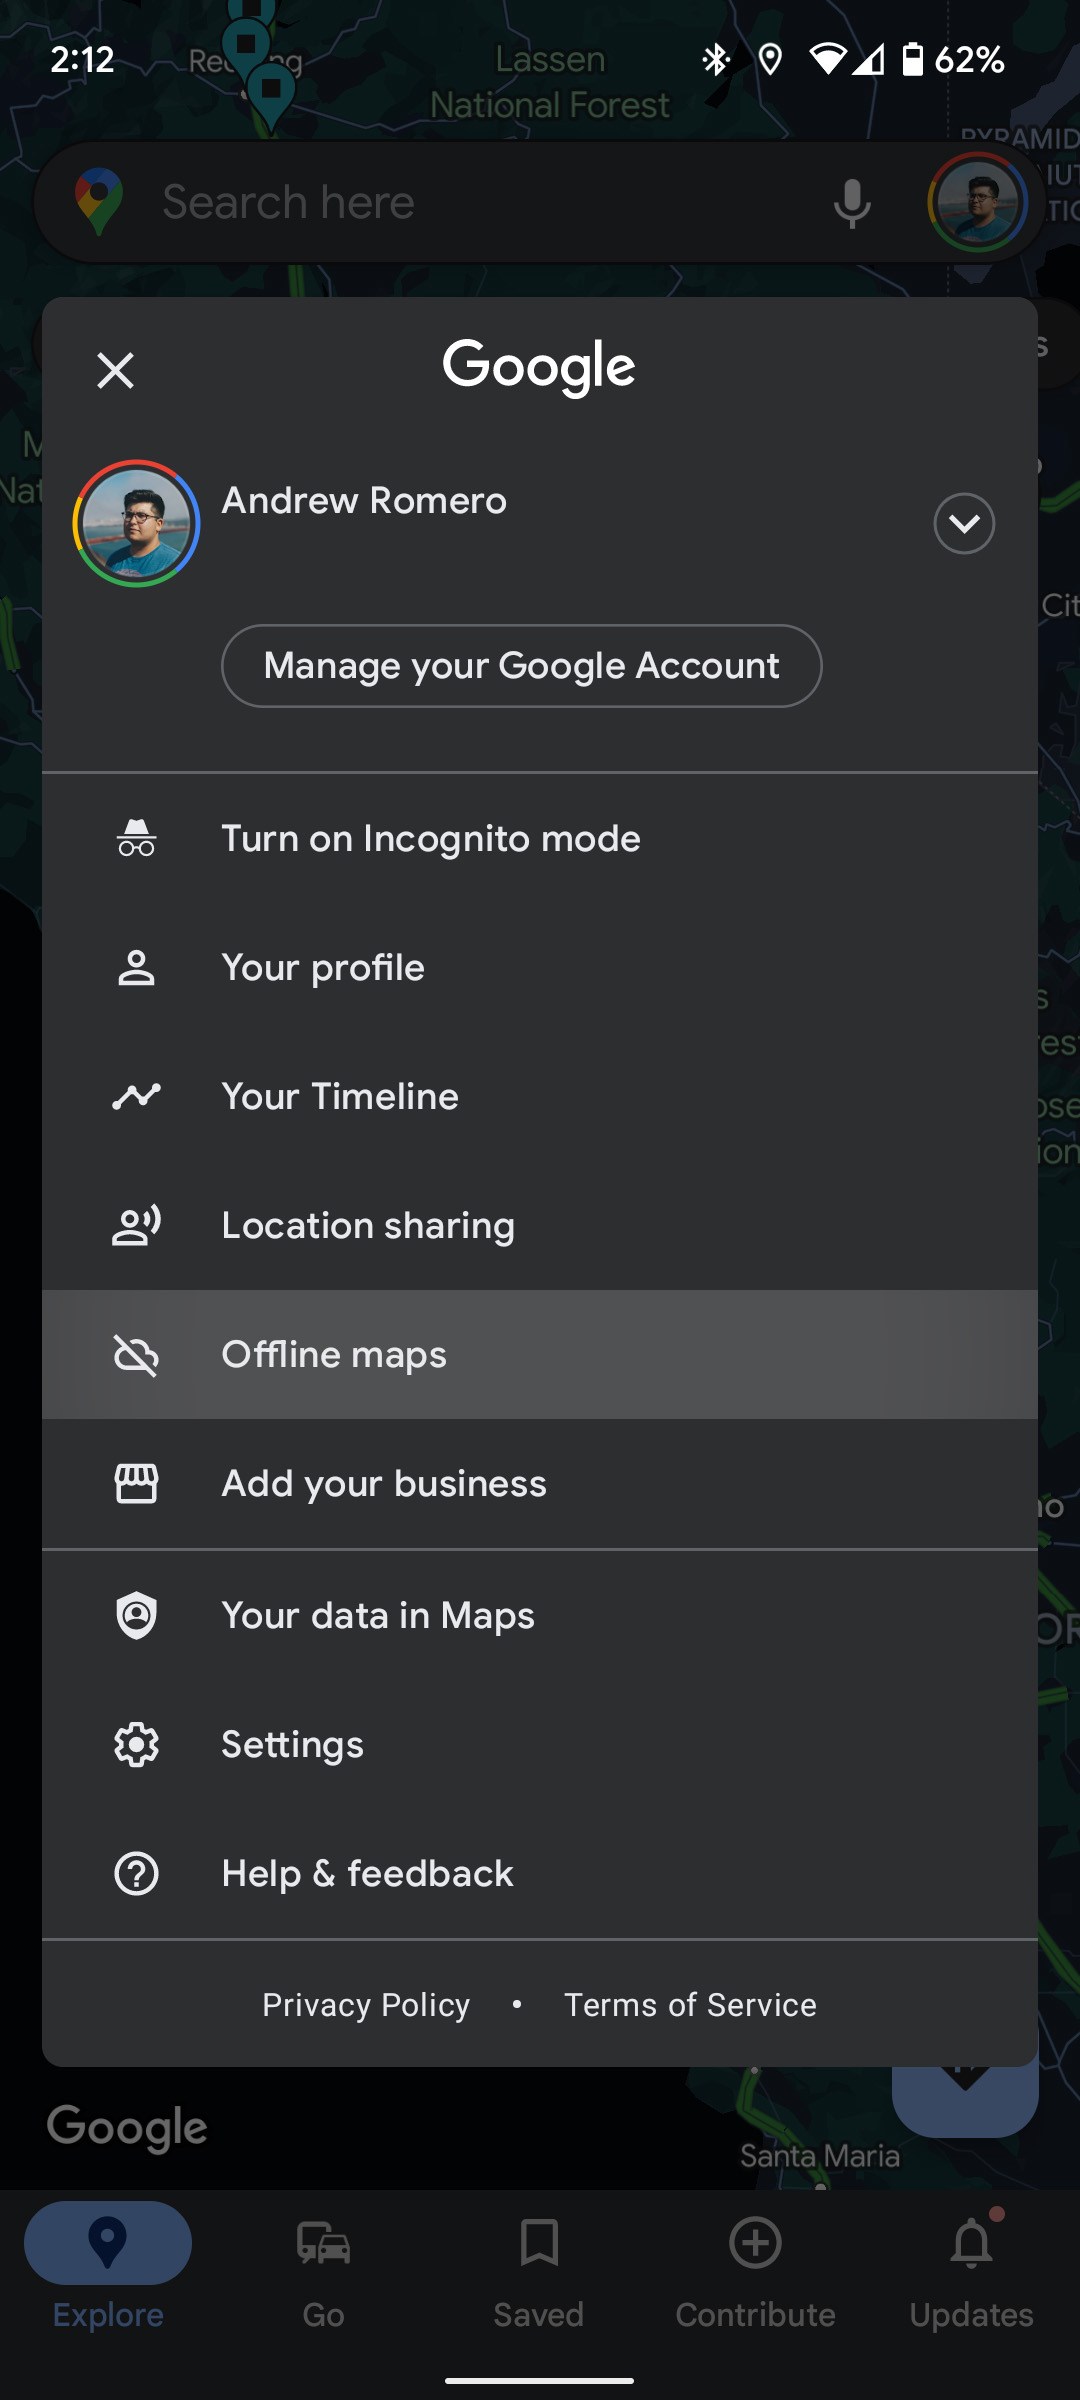Tap the microphone voice search icon

pyautogui.click(x=852, y=203)
